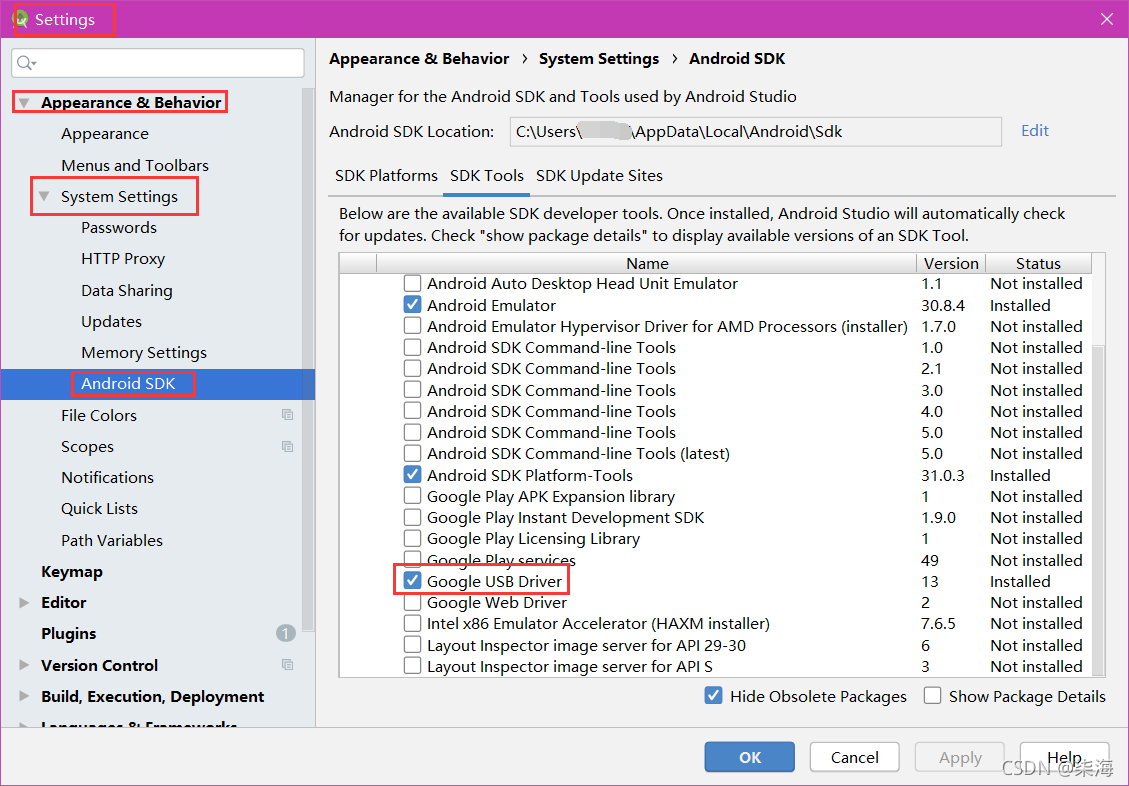Screen dimensions: 1129x786
Task: Check Google Play APK Expansion library
Action: (x=413, y=496)
